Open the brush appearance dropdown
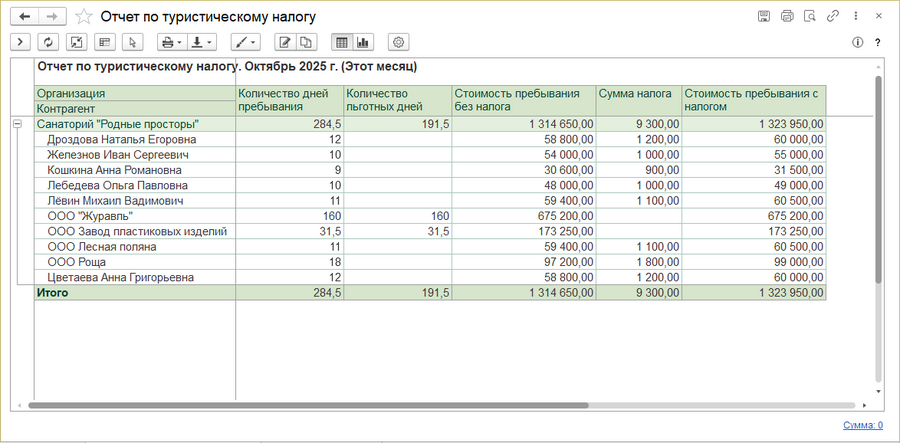The width and height of the screenshot is (900, 443). click(245, 42)
